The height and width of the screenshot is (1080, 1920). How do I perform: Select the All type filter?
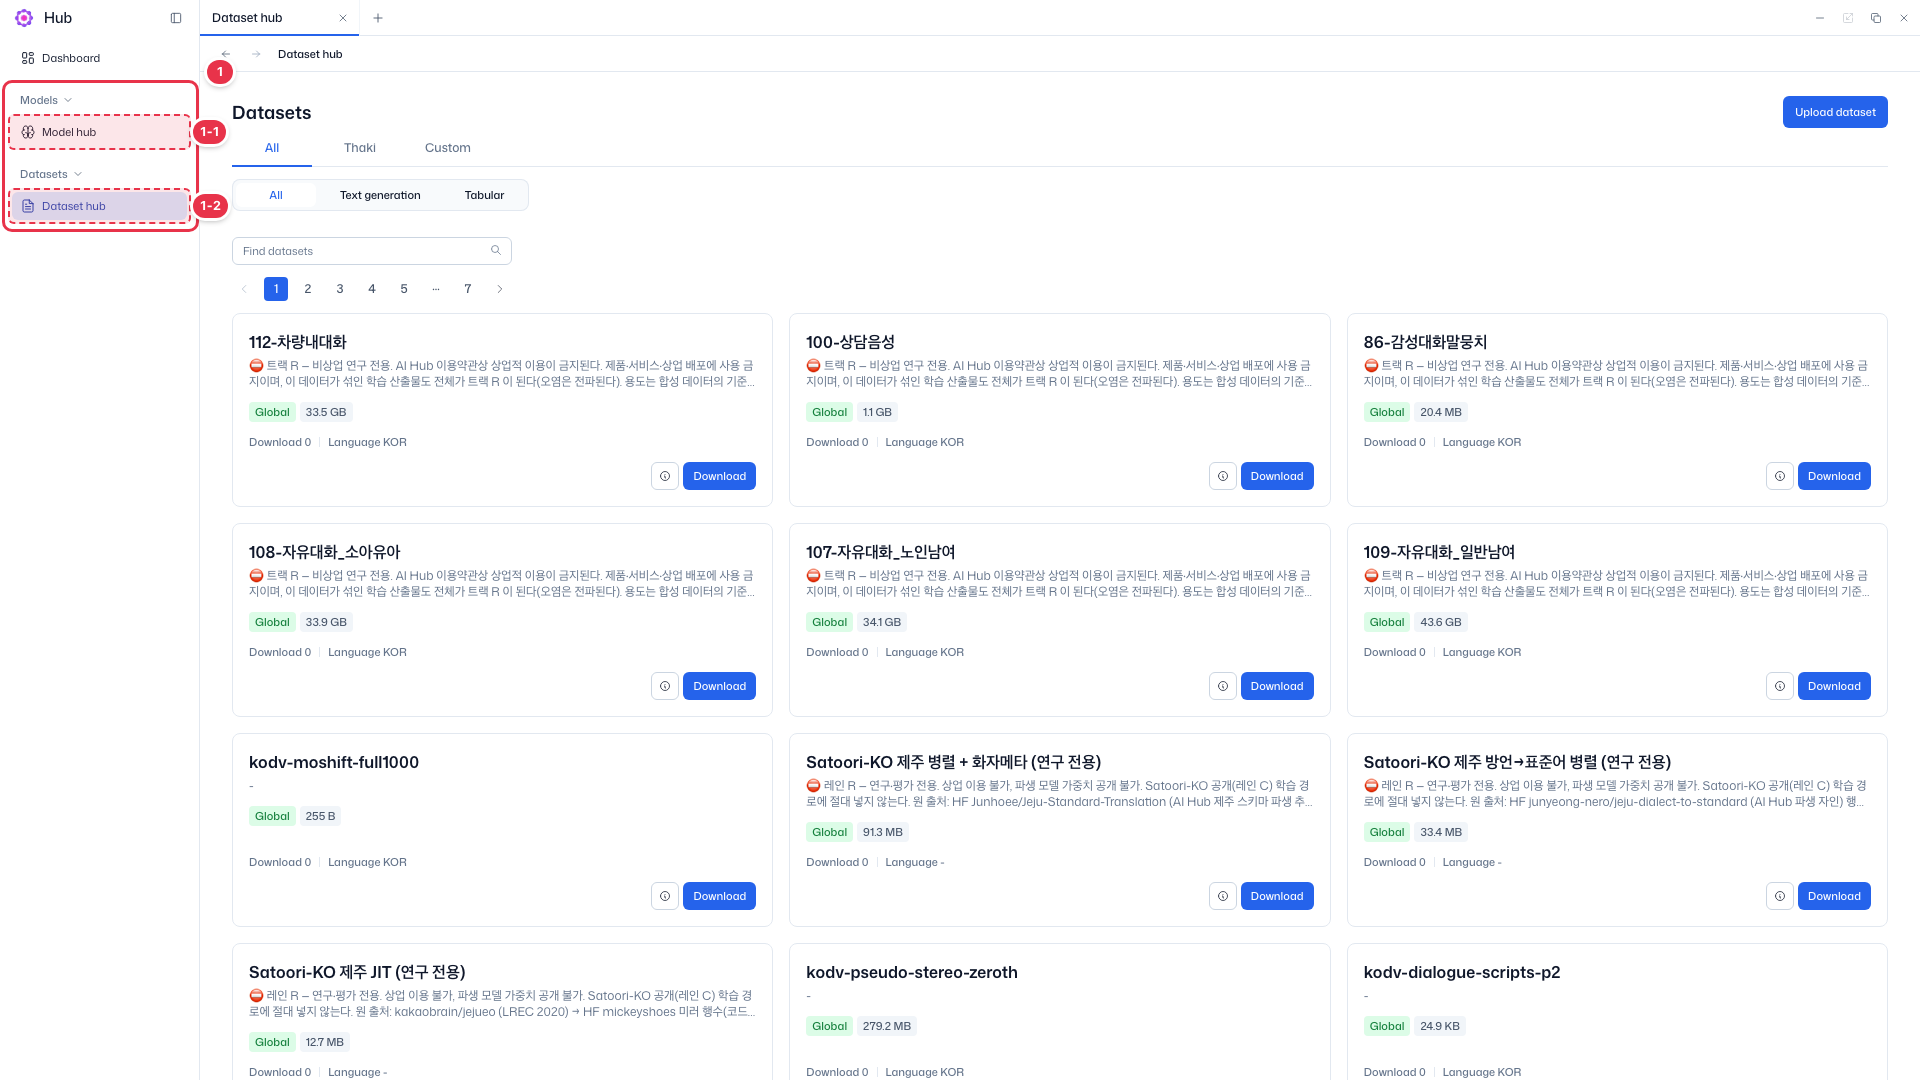coord(276,195)
